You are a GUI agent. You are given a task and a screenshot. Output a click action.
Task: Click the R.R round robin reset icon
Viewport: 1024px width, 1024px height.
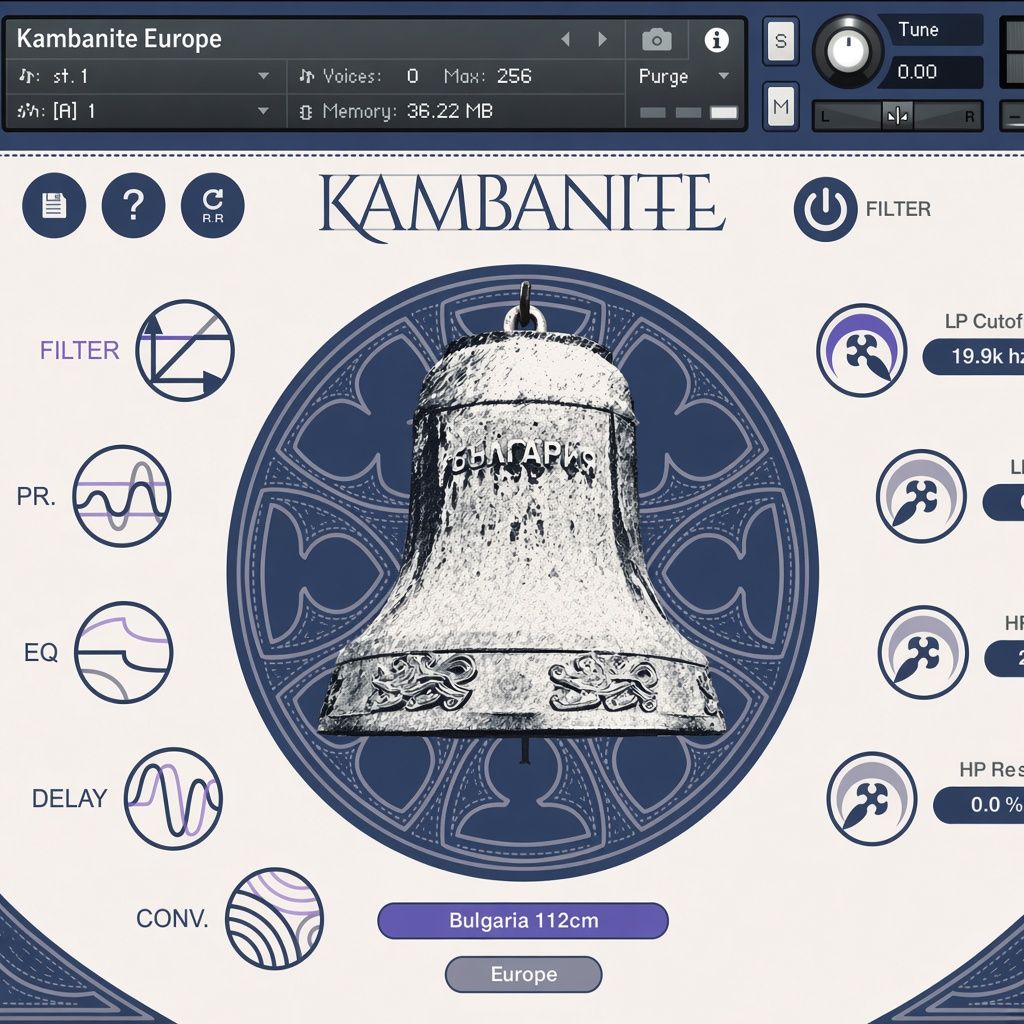[x=213, y=205]
